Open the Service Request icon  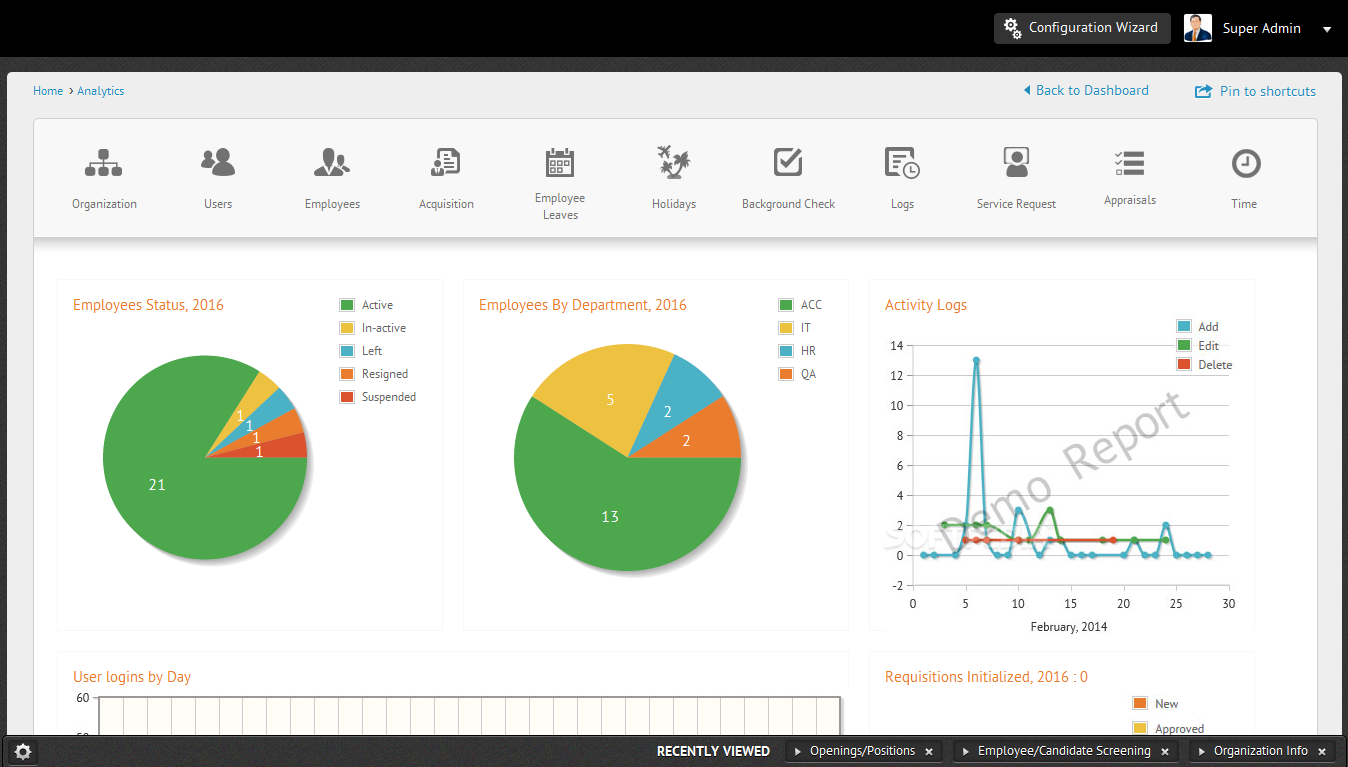click(1016, 163)
